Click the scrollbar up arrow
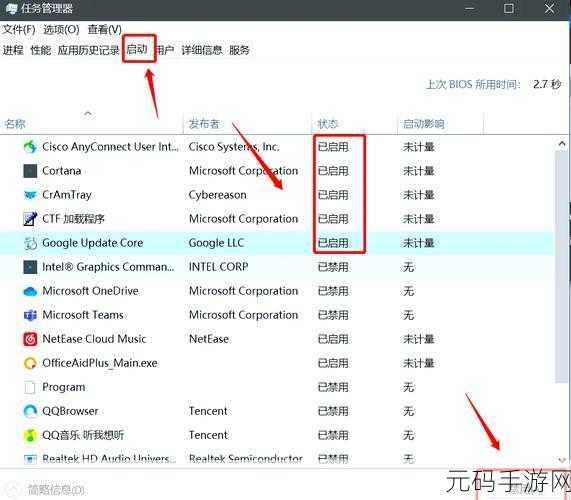This screenshot has width=571, height=500. coord(562,143)
